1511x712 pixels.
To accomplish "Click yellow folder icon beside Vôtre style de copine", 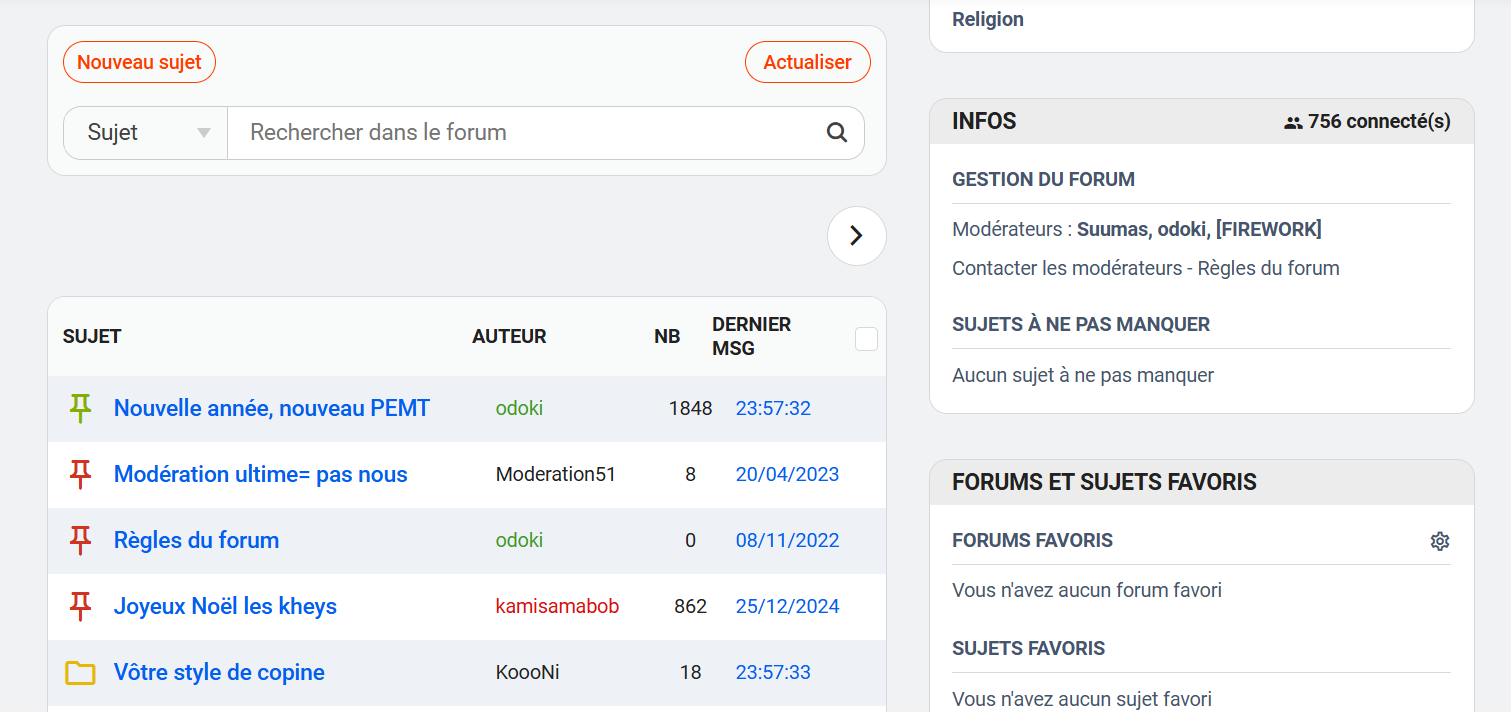I will [x=80, y=673].
